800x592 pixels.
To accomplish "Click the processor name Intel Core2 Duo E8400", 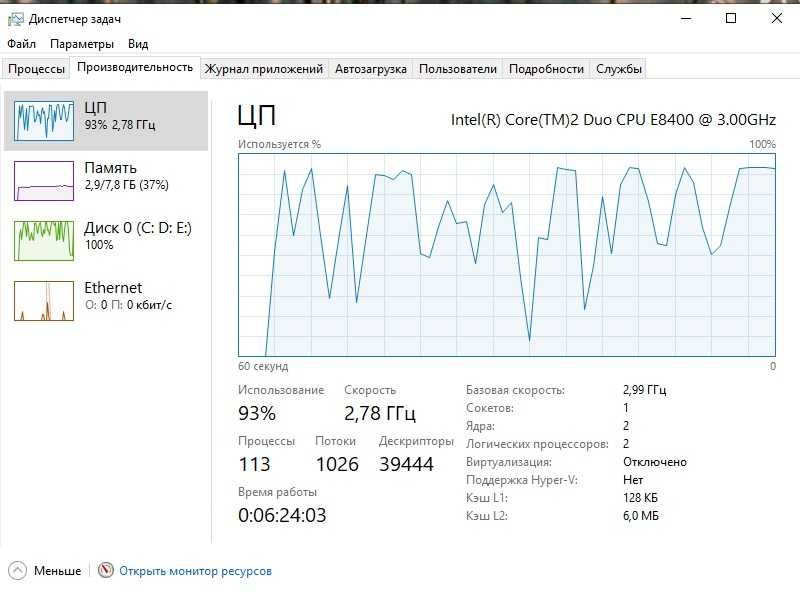I will pos(613,120).
